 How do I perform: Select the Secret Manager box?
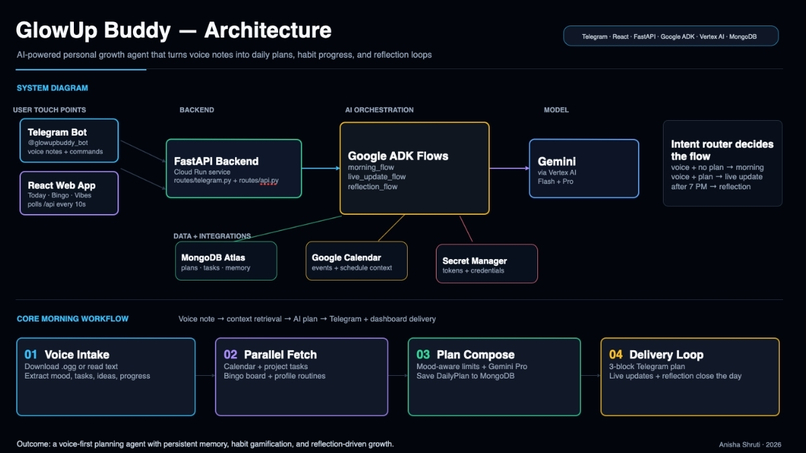(487, 264)
